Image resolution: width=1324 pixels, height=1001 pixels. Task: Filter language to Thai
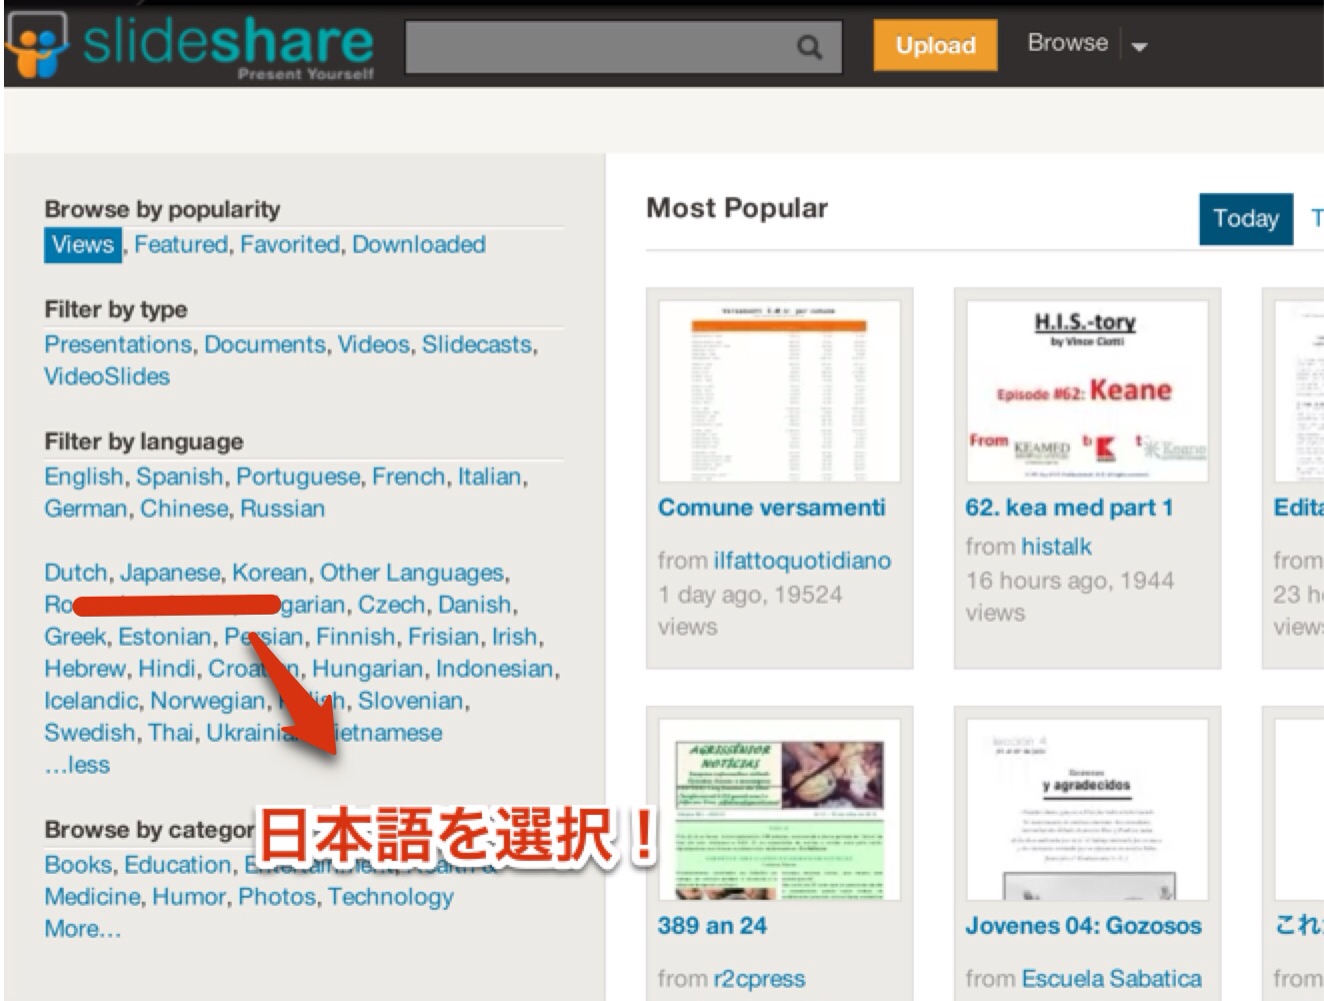pyautogui.click(x=171, y=732)
